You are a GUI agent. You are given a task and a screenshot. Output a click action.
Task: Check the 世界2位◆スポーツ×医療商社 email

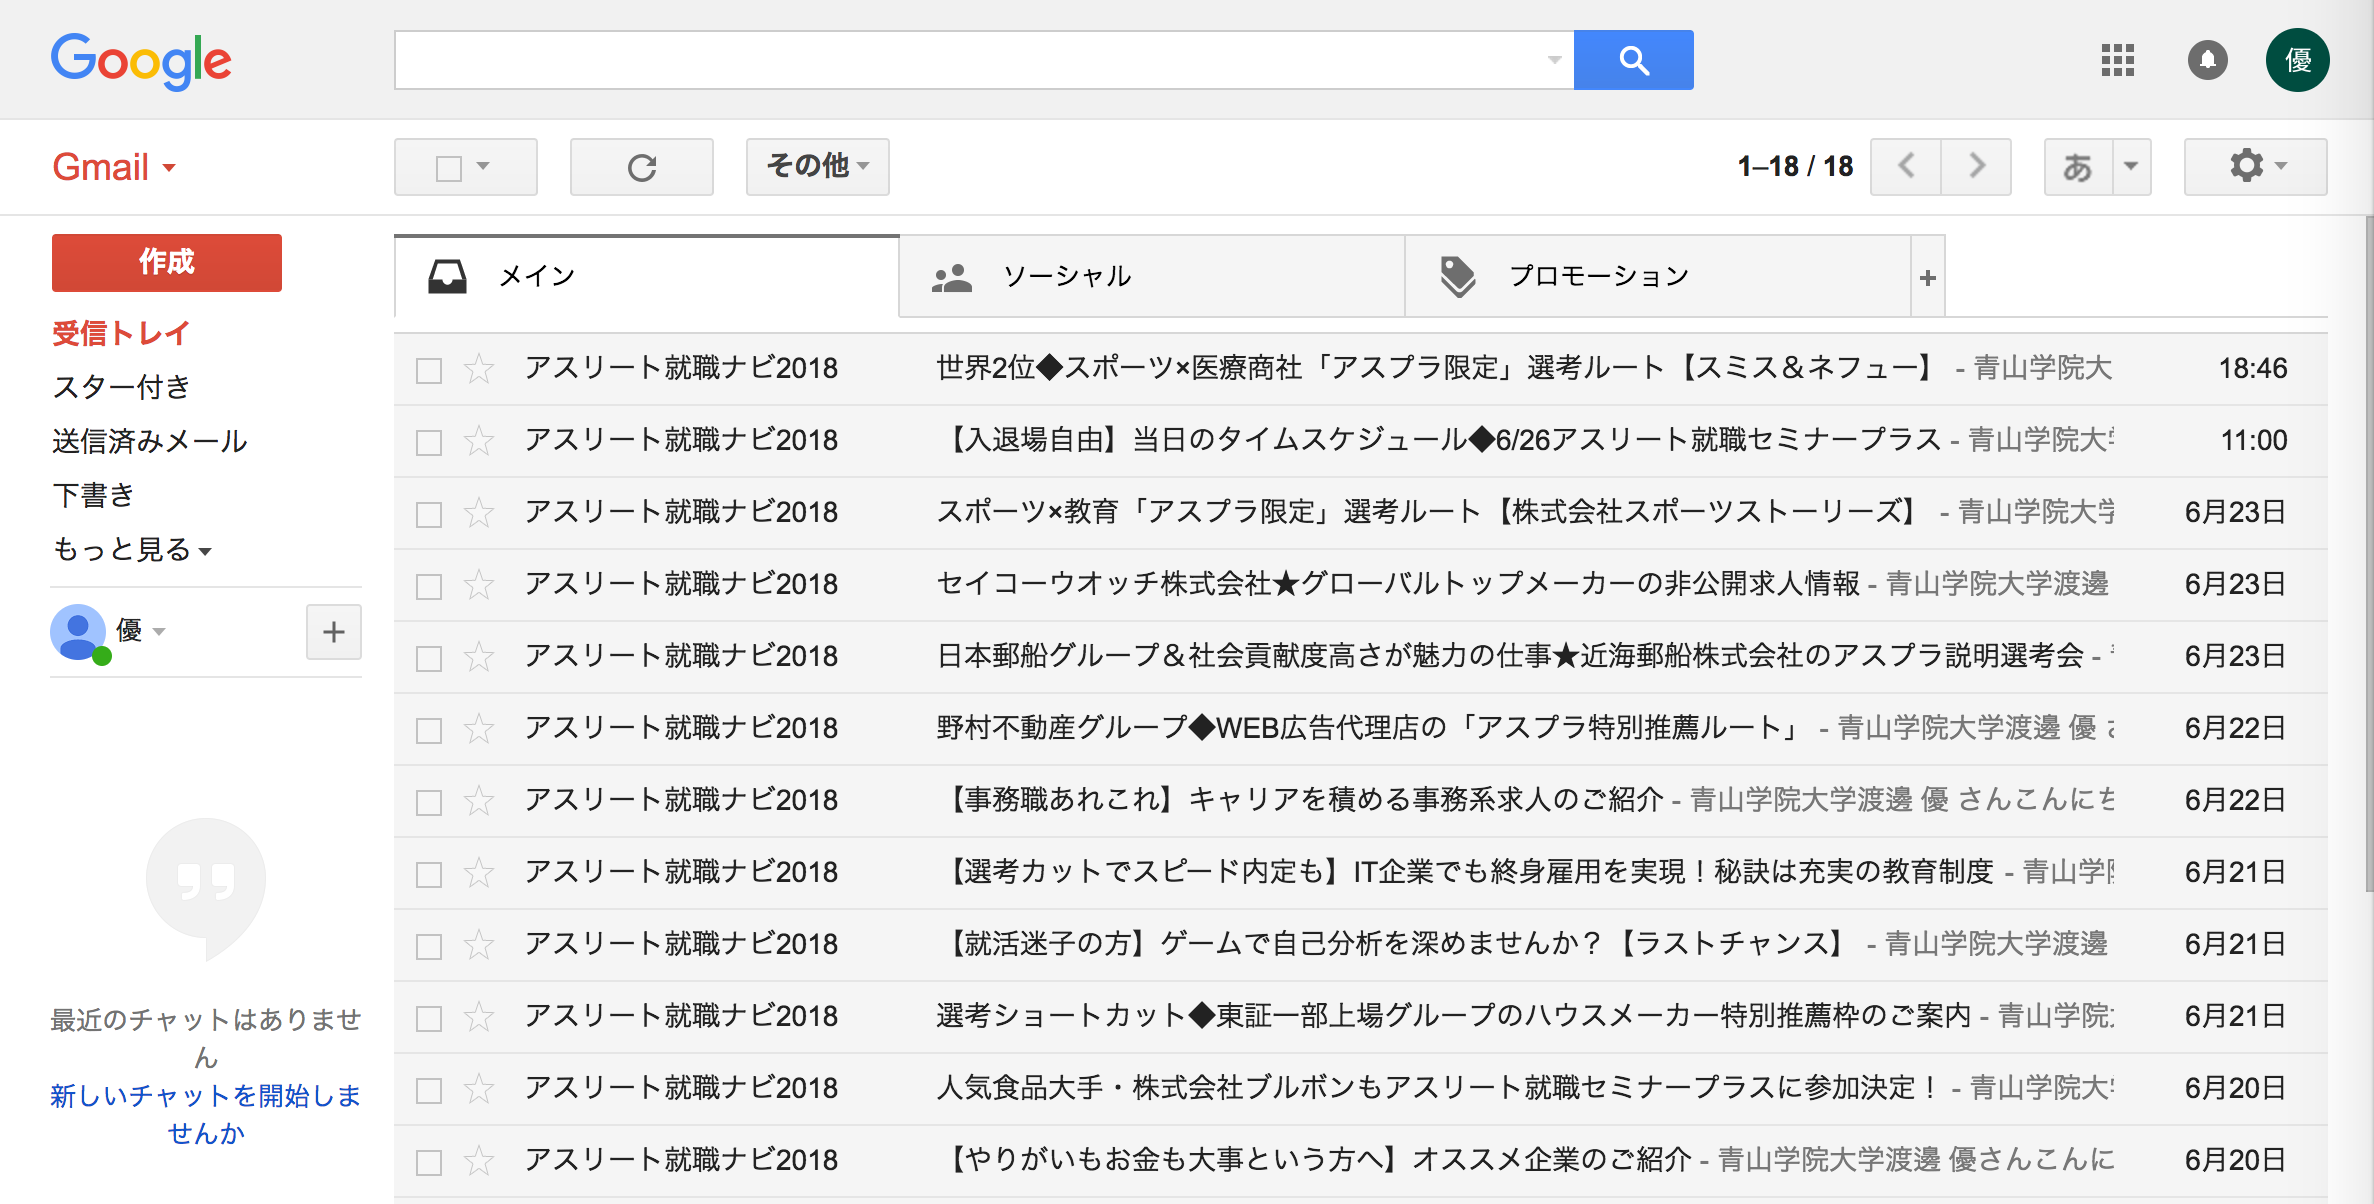[x=429, y=371]
